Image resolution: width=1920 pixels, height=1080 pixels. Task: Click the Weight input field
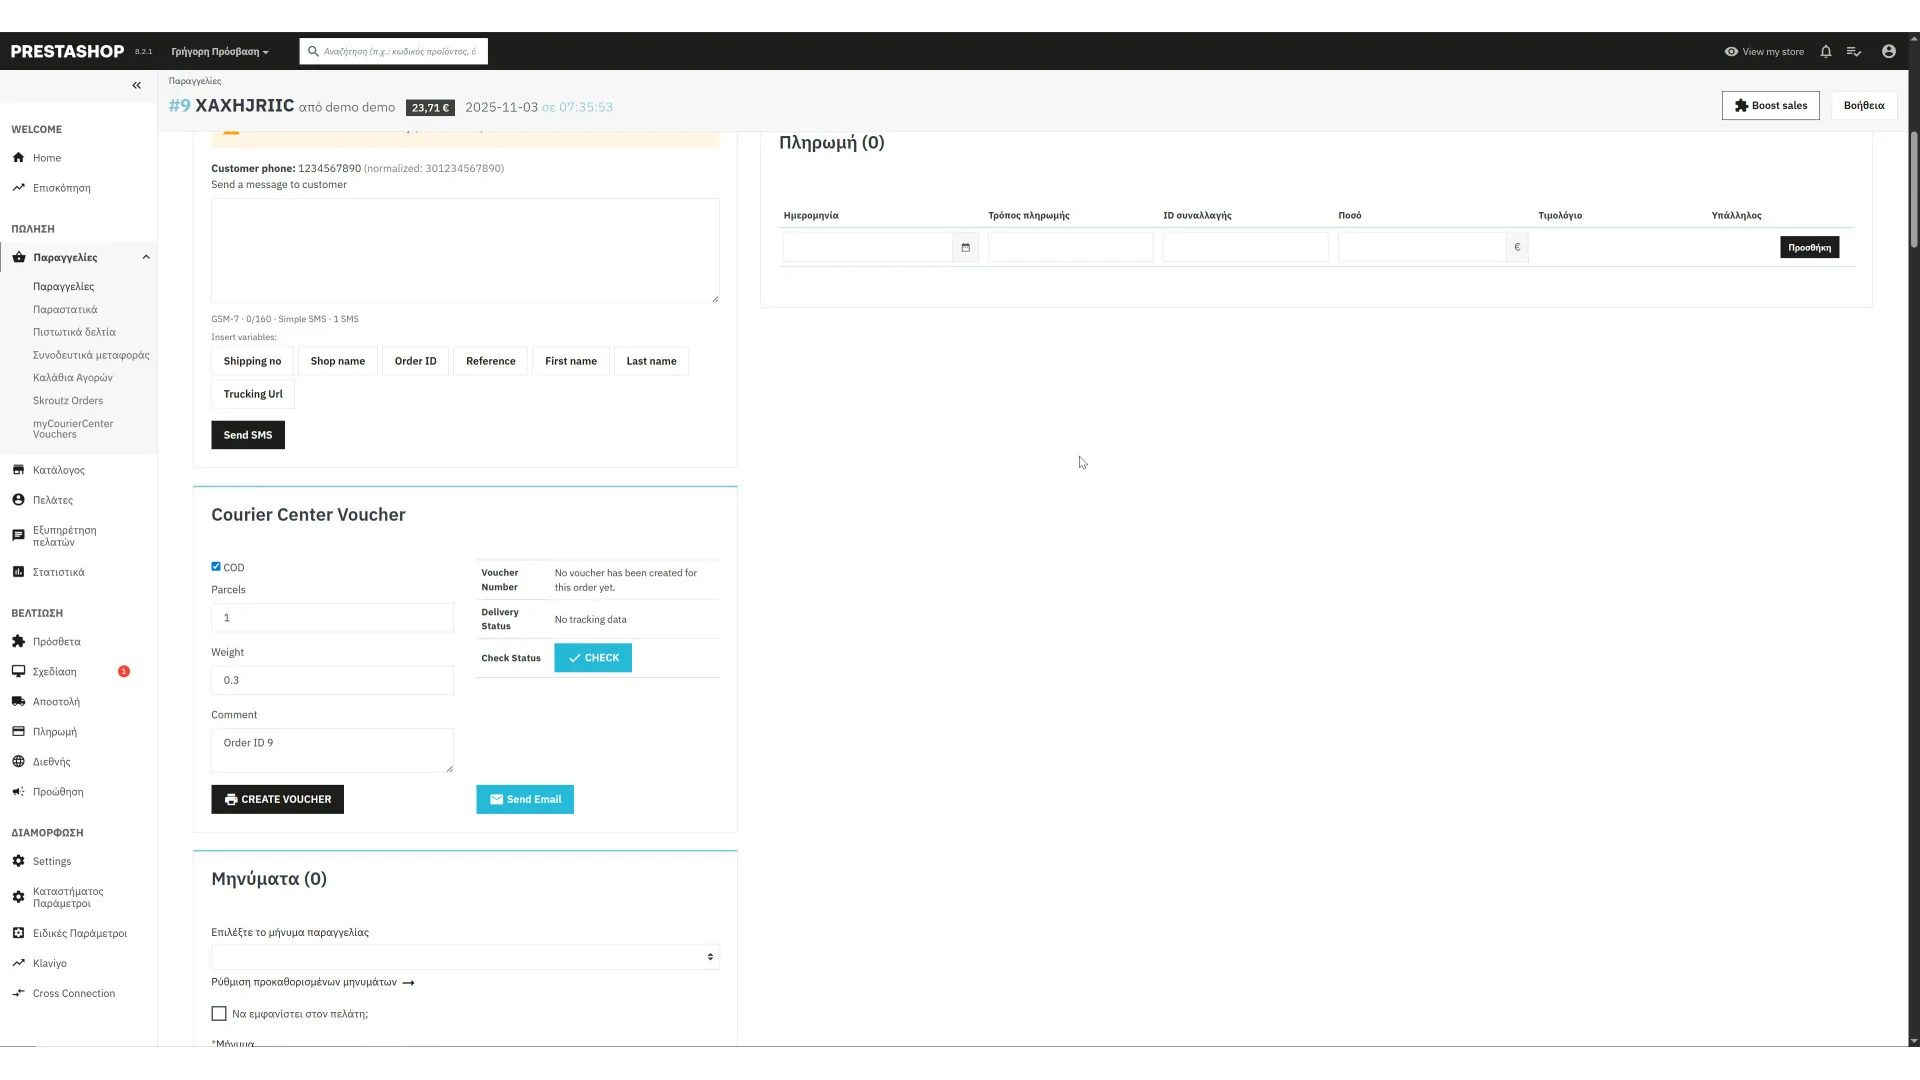point(332,680)
